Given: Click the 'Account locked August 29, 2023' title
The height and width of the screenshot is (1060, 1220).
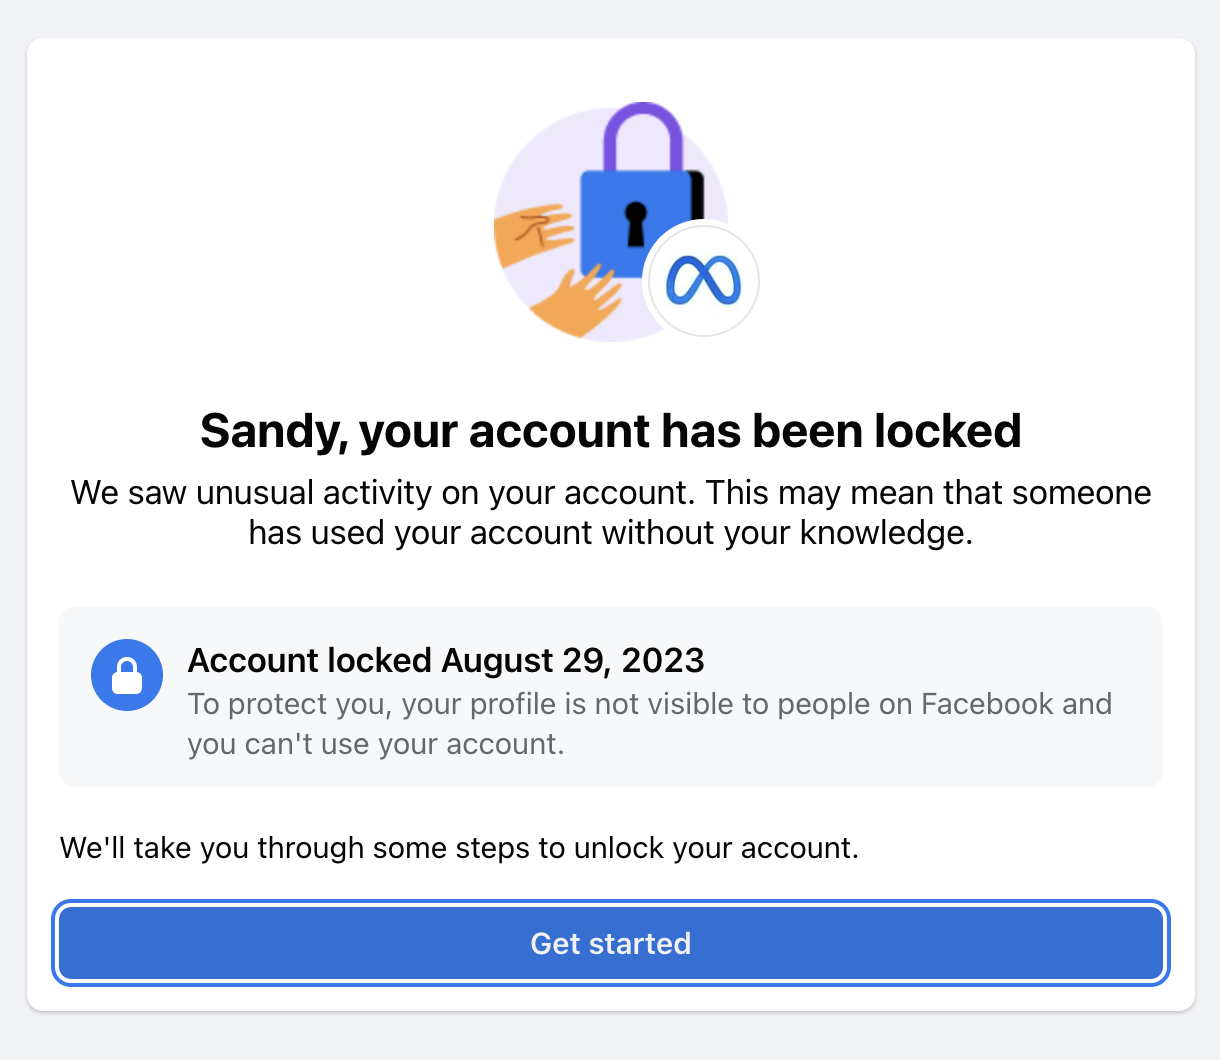Looking at the screenshot, I should pyautogui.click(x=446, y=660).
